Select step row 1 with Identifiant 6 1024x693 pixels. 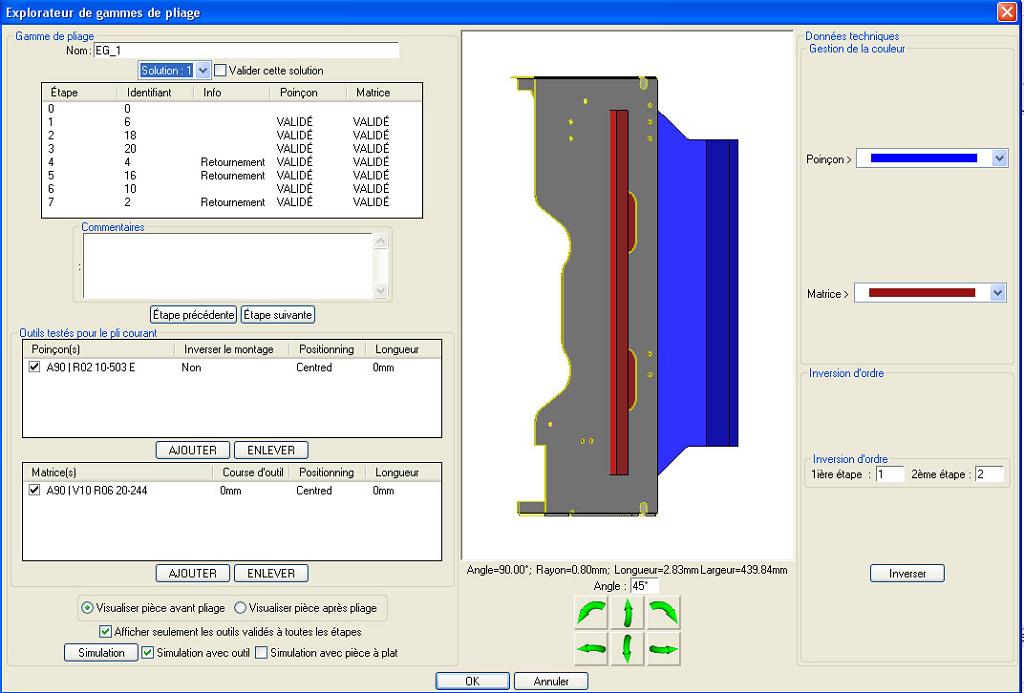tap(232, 121)
